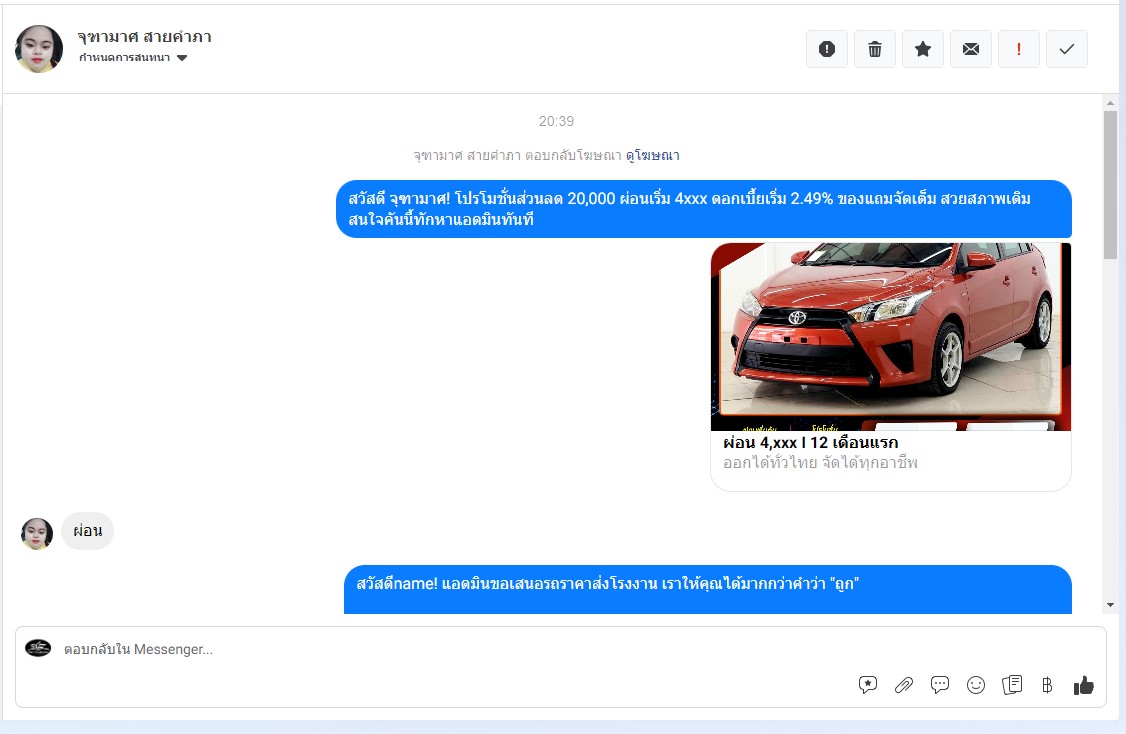Click customer message bubble ผ่อน
Viewport: 1126px width, 734px height.
pyautogui.click(x=88, y=531)
